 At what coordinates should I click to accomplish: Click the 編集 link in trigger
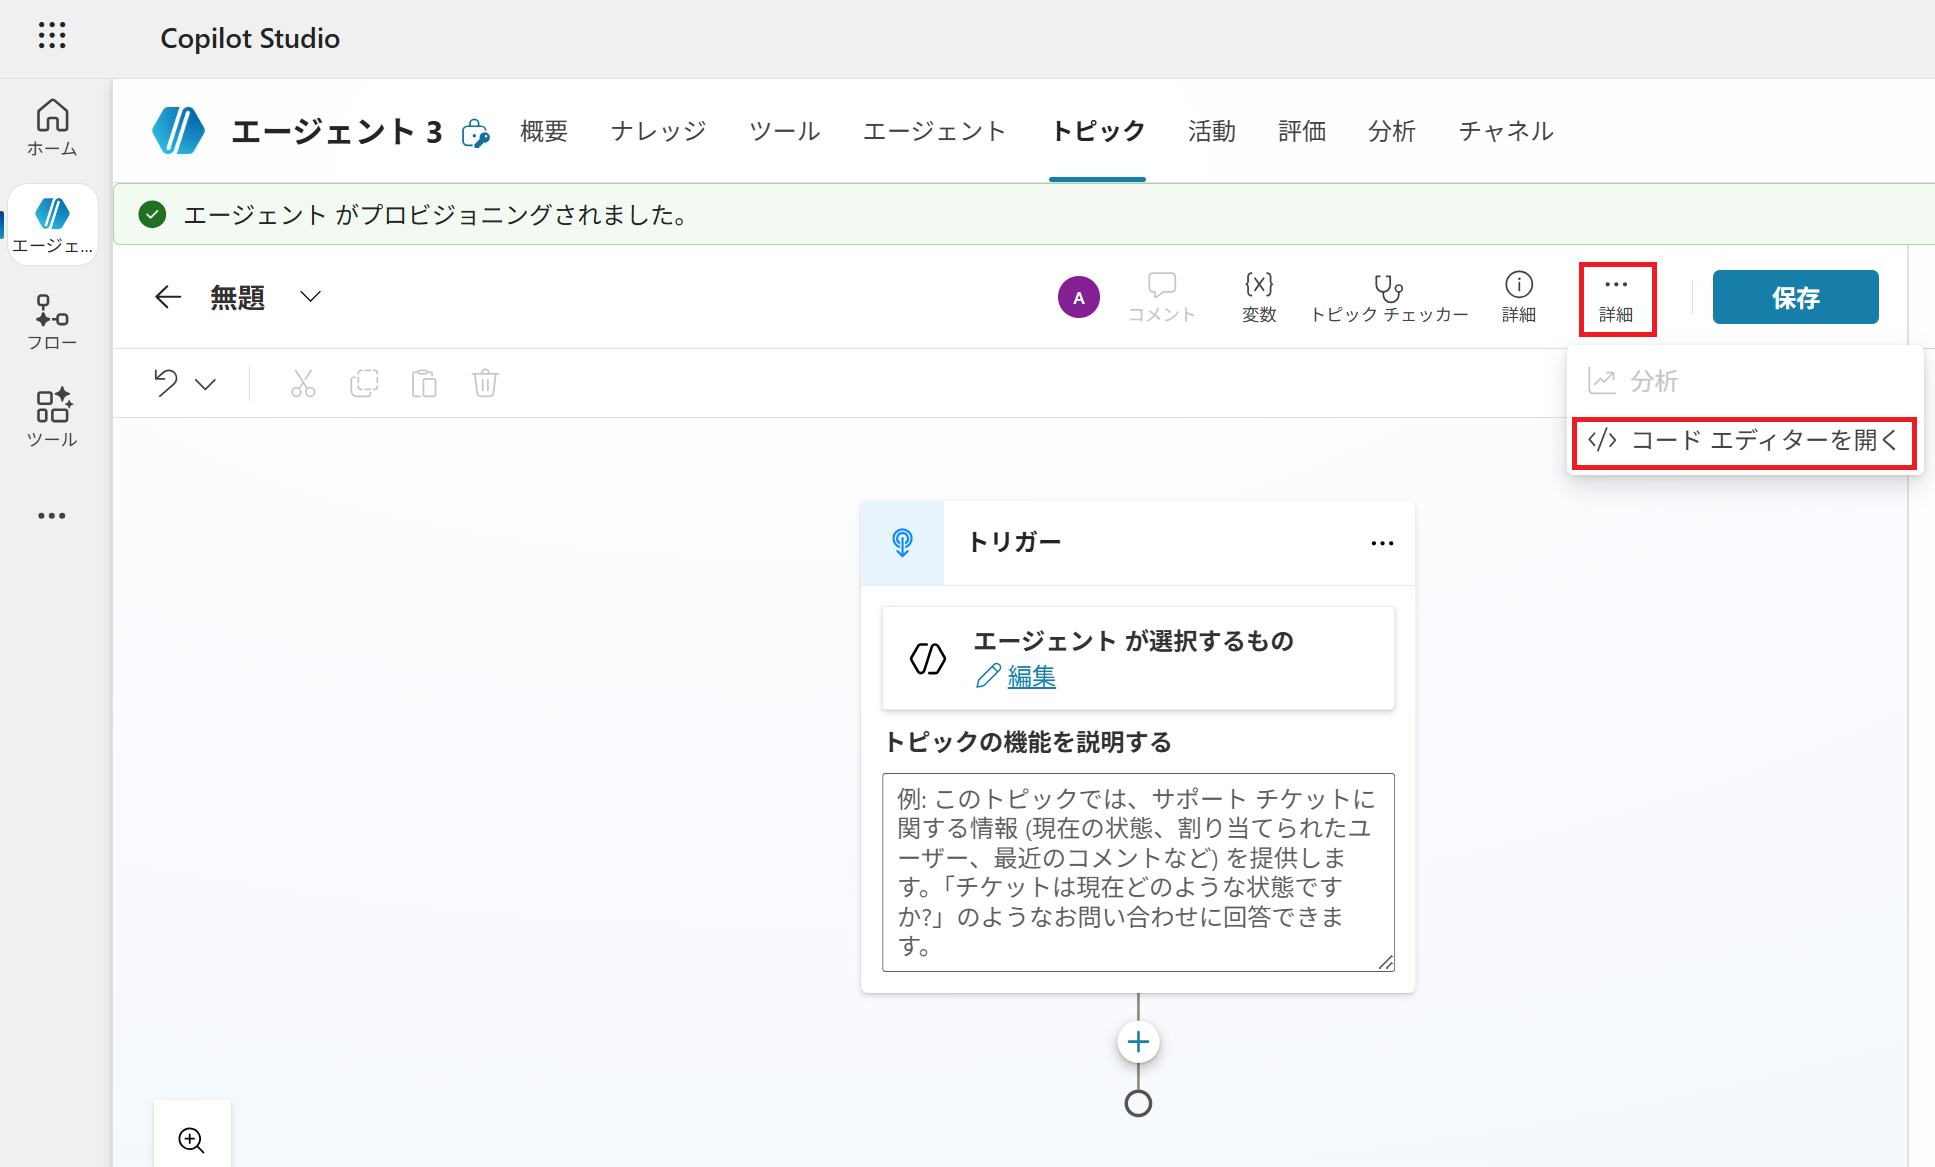[x=1031, y=677]
